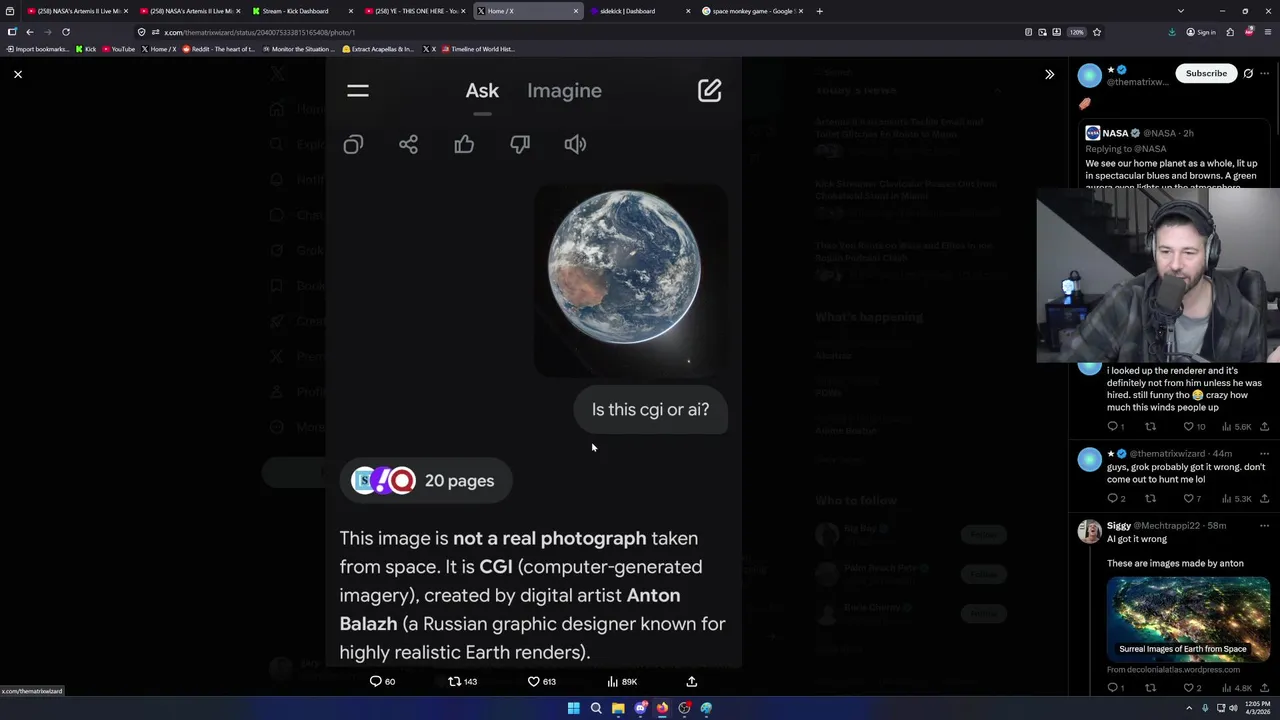
Task: Switch to the Imagine tab
Action: (x=564, y=91)
